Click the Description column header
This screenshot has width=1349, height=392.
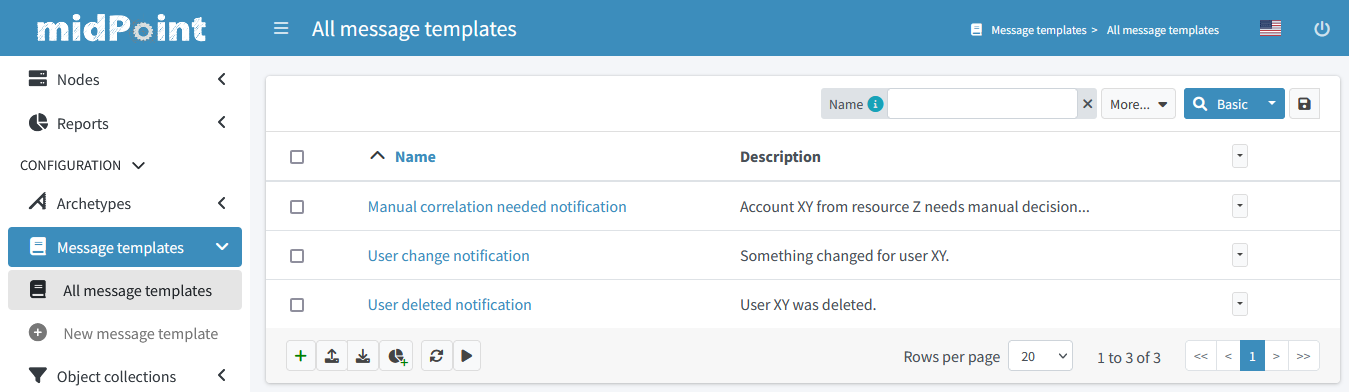coord(780,157)
